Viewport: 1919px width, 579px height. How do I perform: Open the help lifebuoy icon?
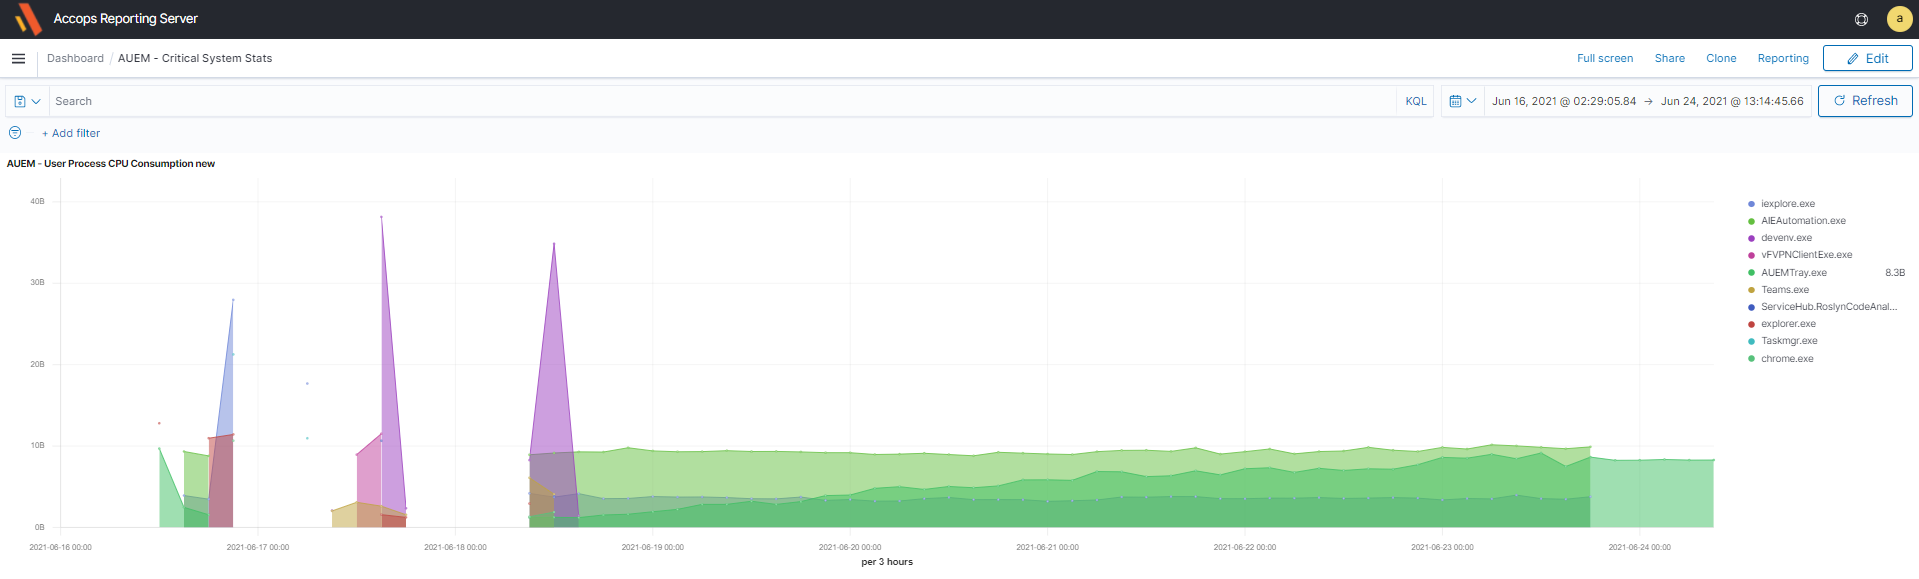pos(1861,19)
